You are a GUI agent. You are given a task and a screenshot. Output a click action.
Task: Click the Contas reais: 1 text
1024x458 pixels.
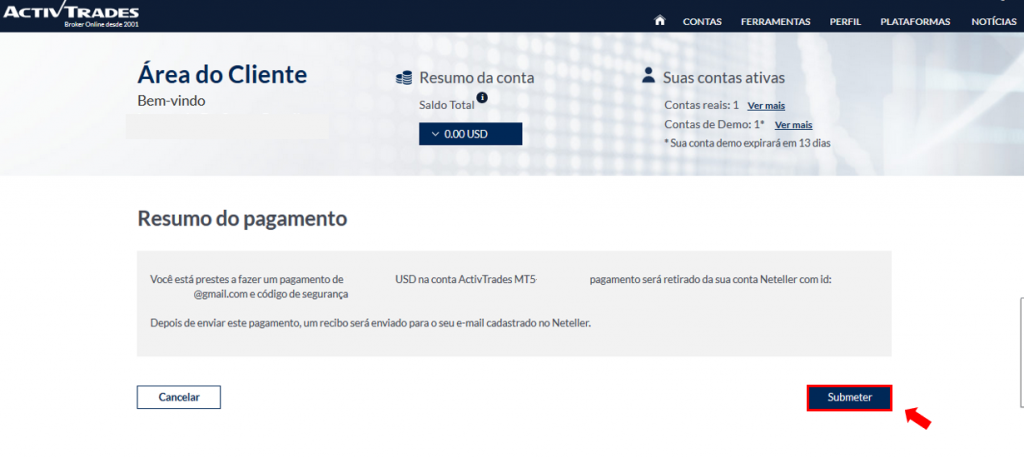(701, 105)
